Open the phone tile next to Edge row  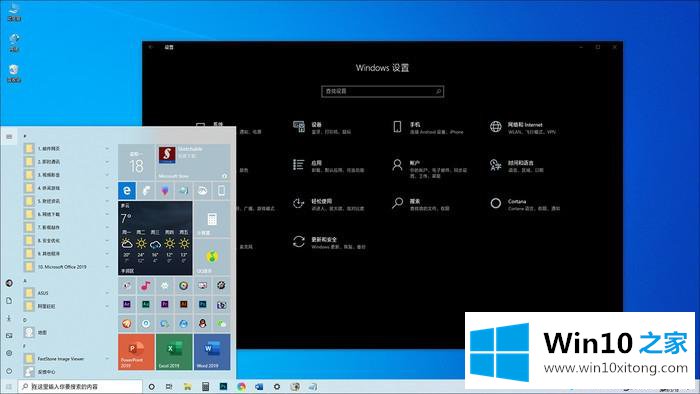[x=221, y=191]
